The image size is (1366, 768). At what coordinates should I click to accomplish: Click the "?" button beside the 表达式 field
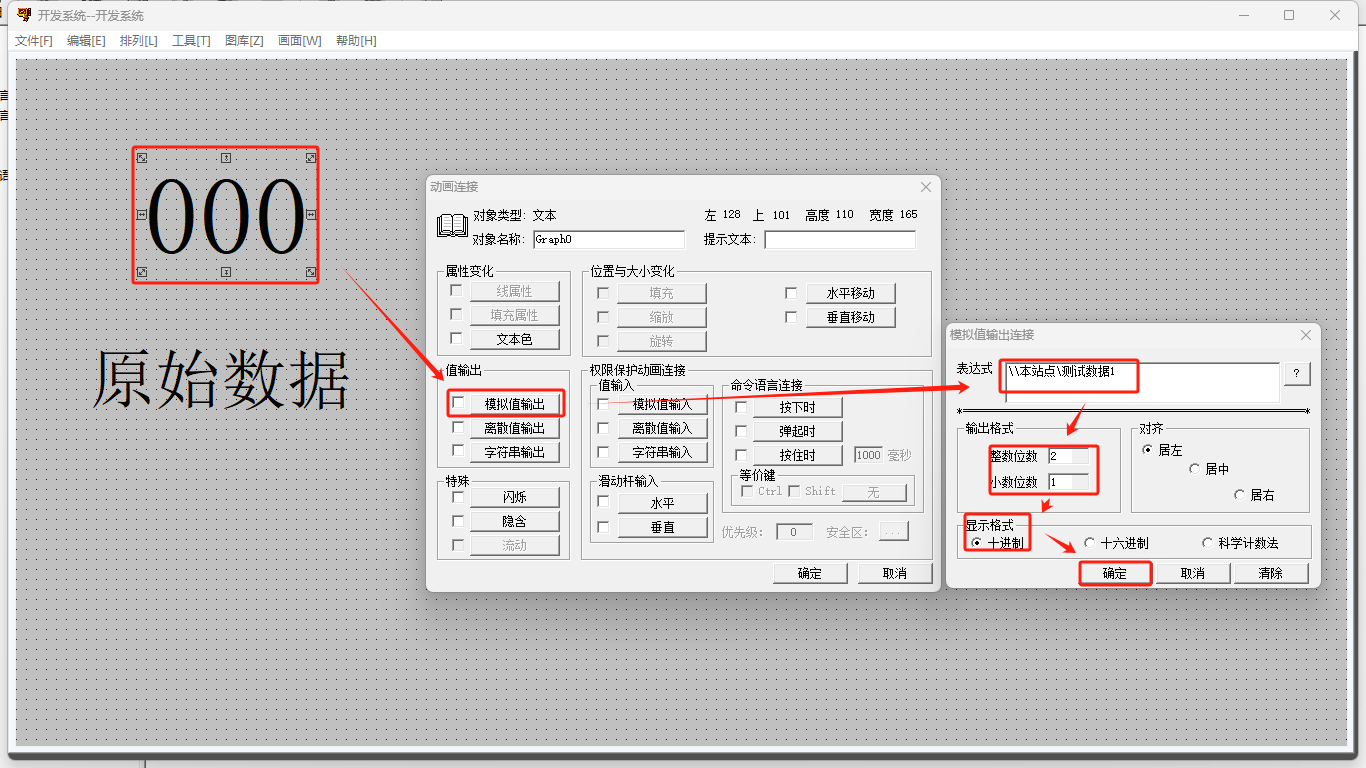(1296, 373)
